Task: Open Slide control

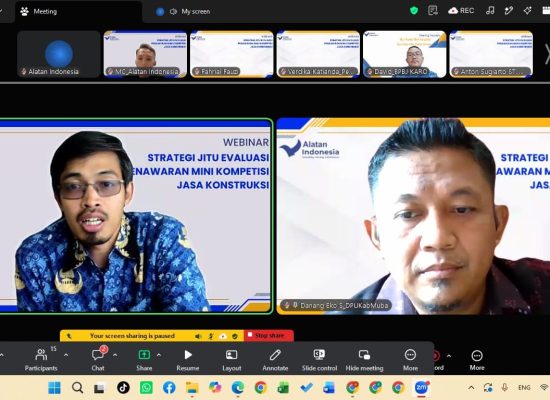Action: coord(319,359)
